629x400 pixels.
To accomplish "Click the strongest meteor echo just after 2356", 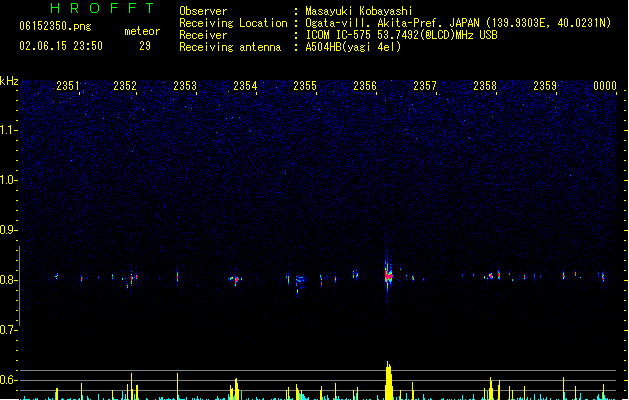I will pyautogui.click(x=388, y=276).
